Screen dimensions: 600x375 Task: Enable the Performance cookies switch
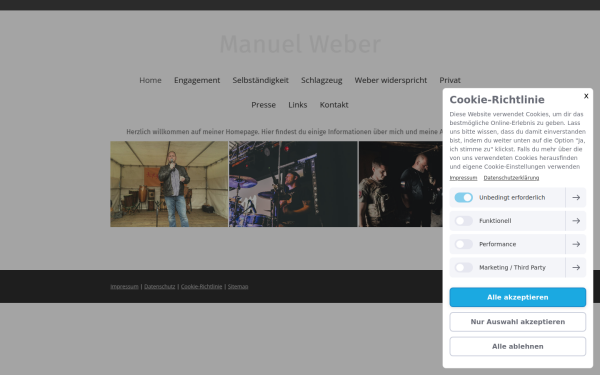(463, 244)
